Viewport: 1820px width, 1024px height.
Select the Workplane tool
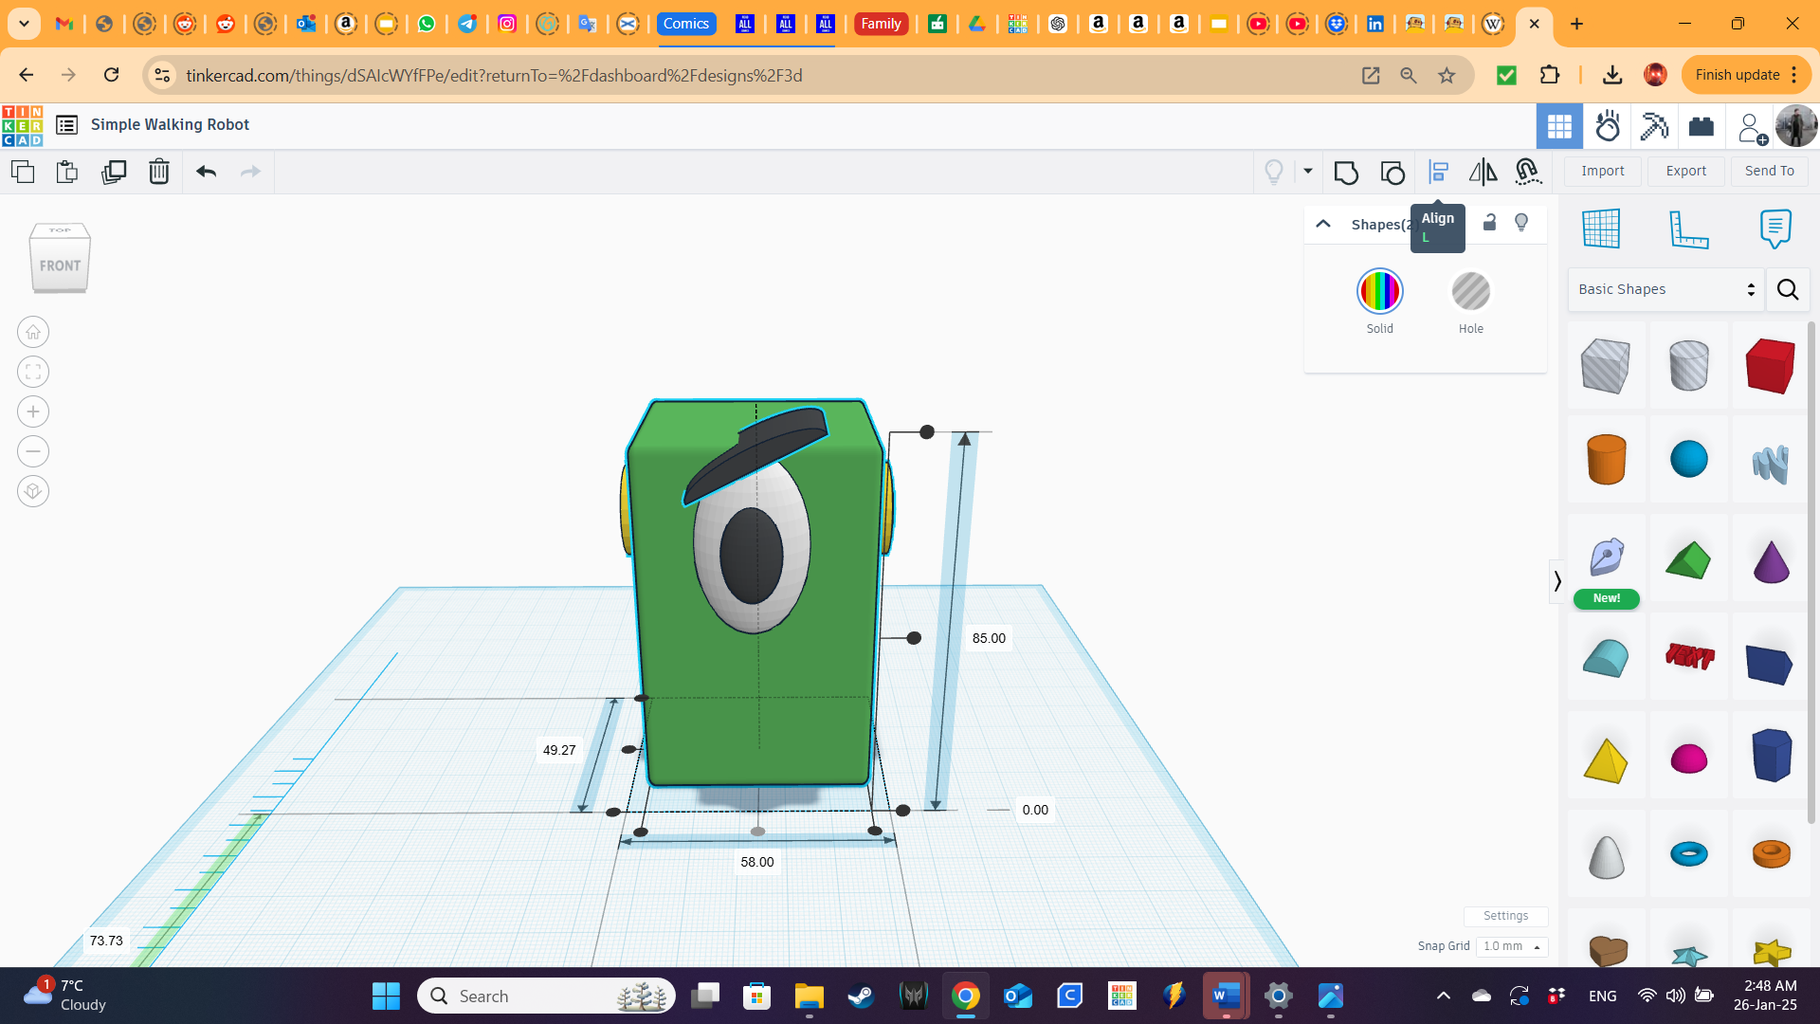tap(1601, 229)
